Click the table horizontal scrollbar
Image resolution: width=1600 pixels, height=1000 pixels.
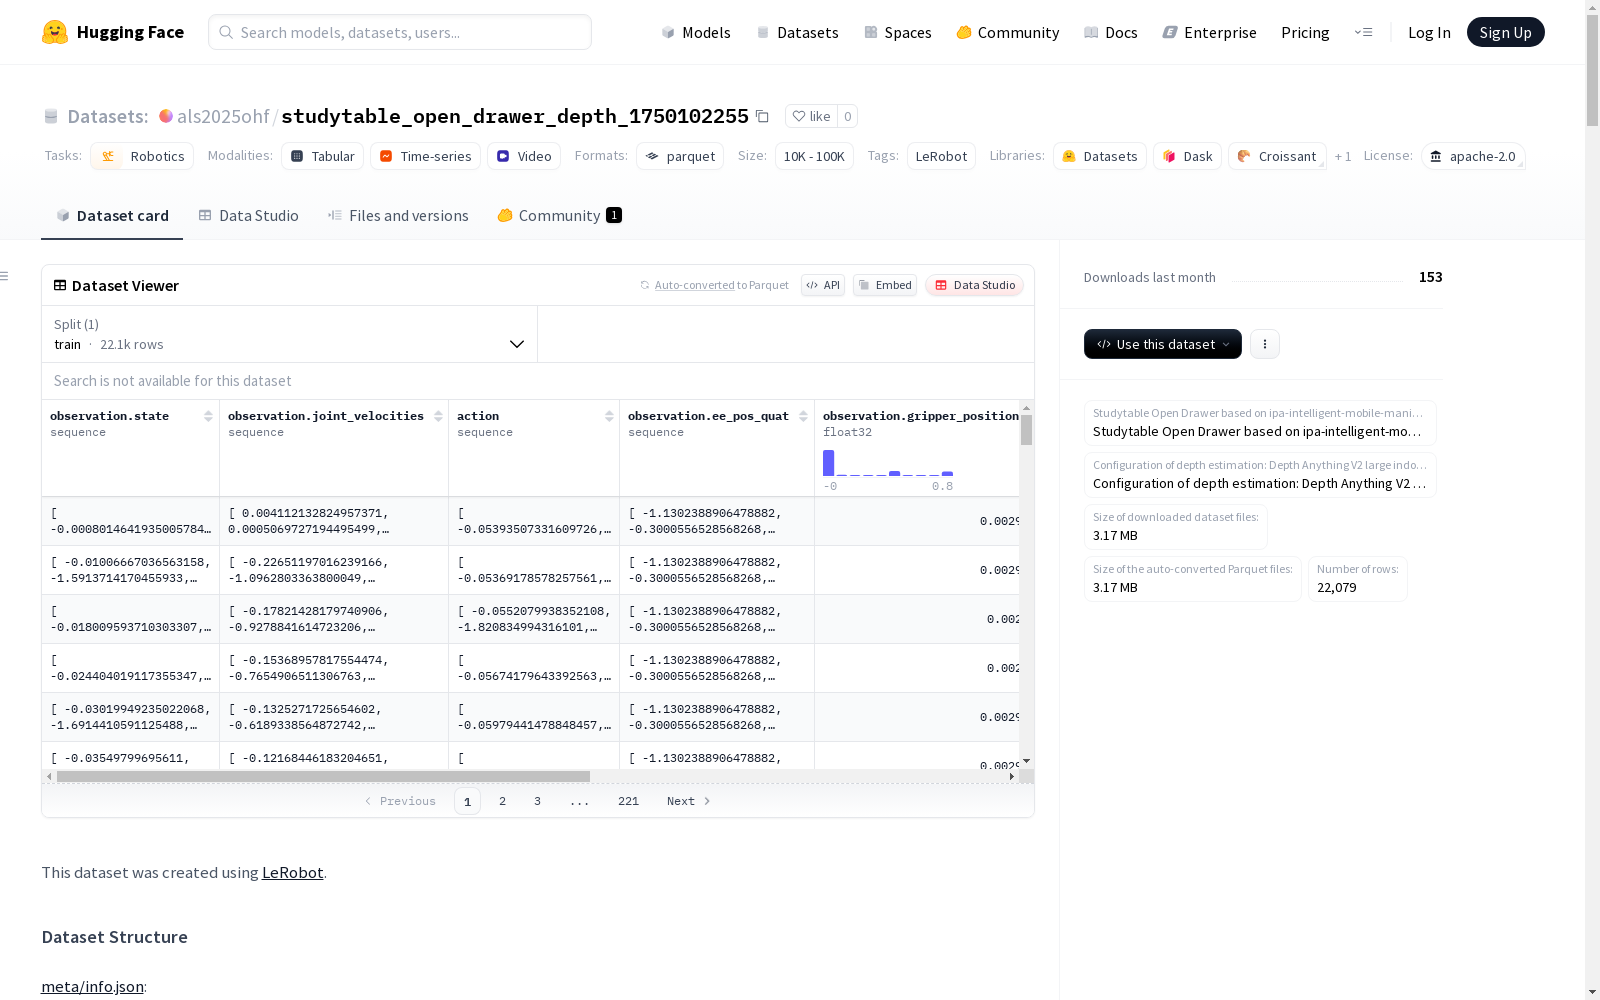point(323,776)
